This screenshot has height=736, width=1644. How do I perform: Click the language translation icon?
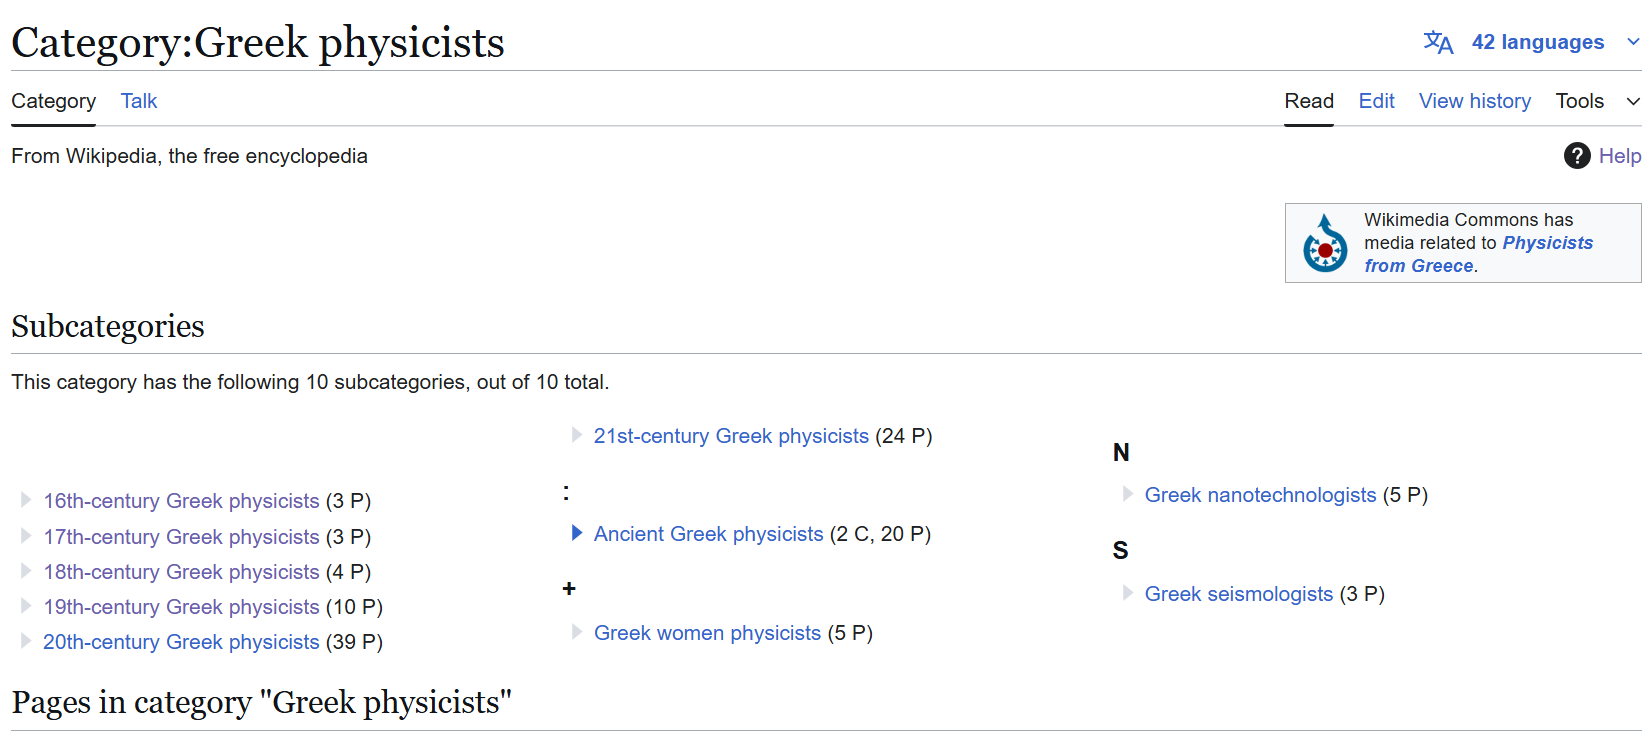[1438, 42]
